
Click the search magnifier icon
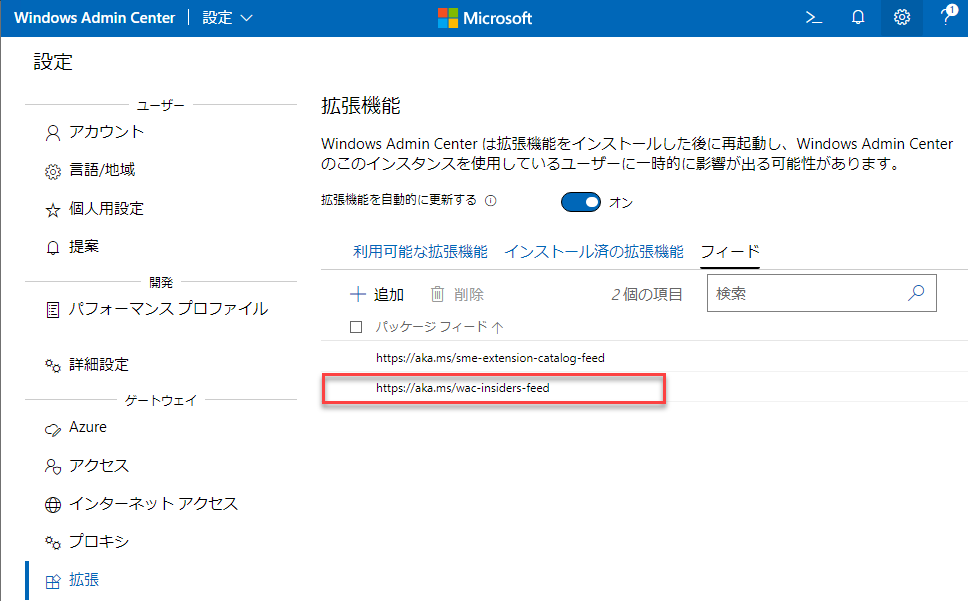[x=916, y=292]
